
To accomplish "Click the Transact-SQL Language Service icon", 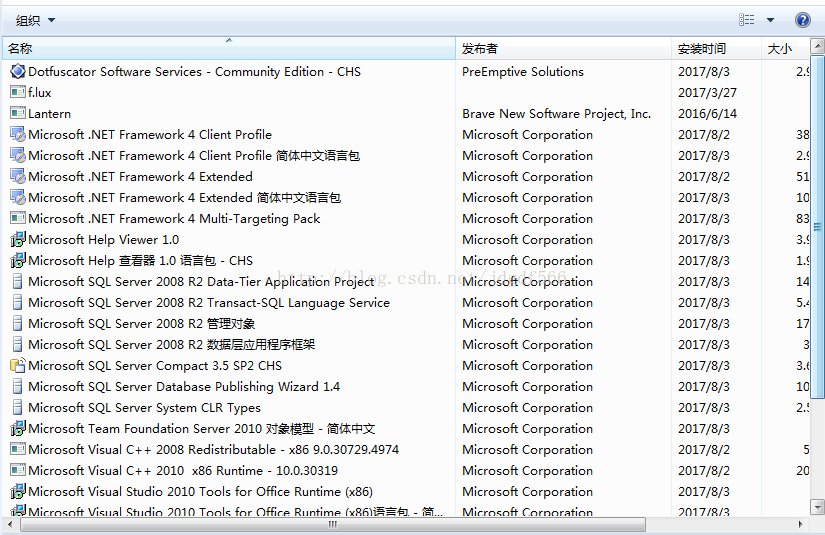I will (x=18, y=302).
